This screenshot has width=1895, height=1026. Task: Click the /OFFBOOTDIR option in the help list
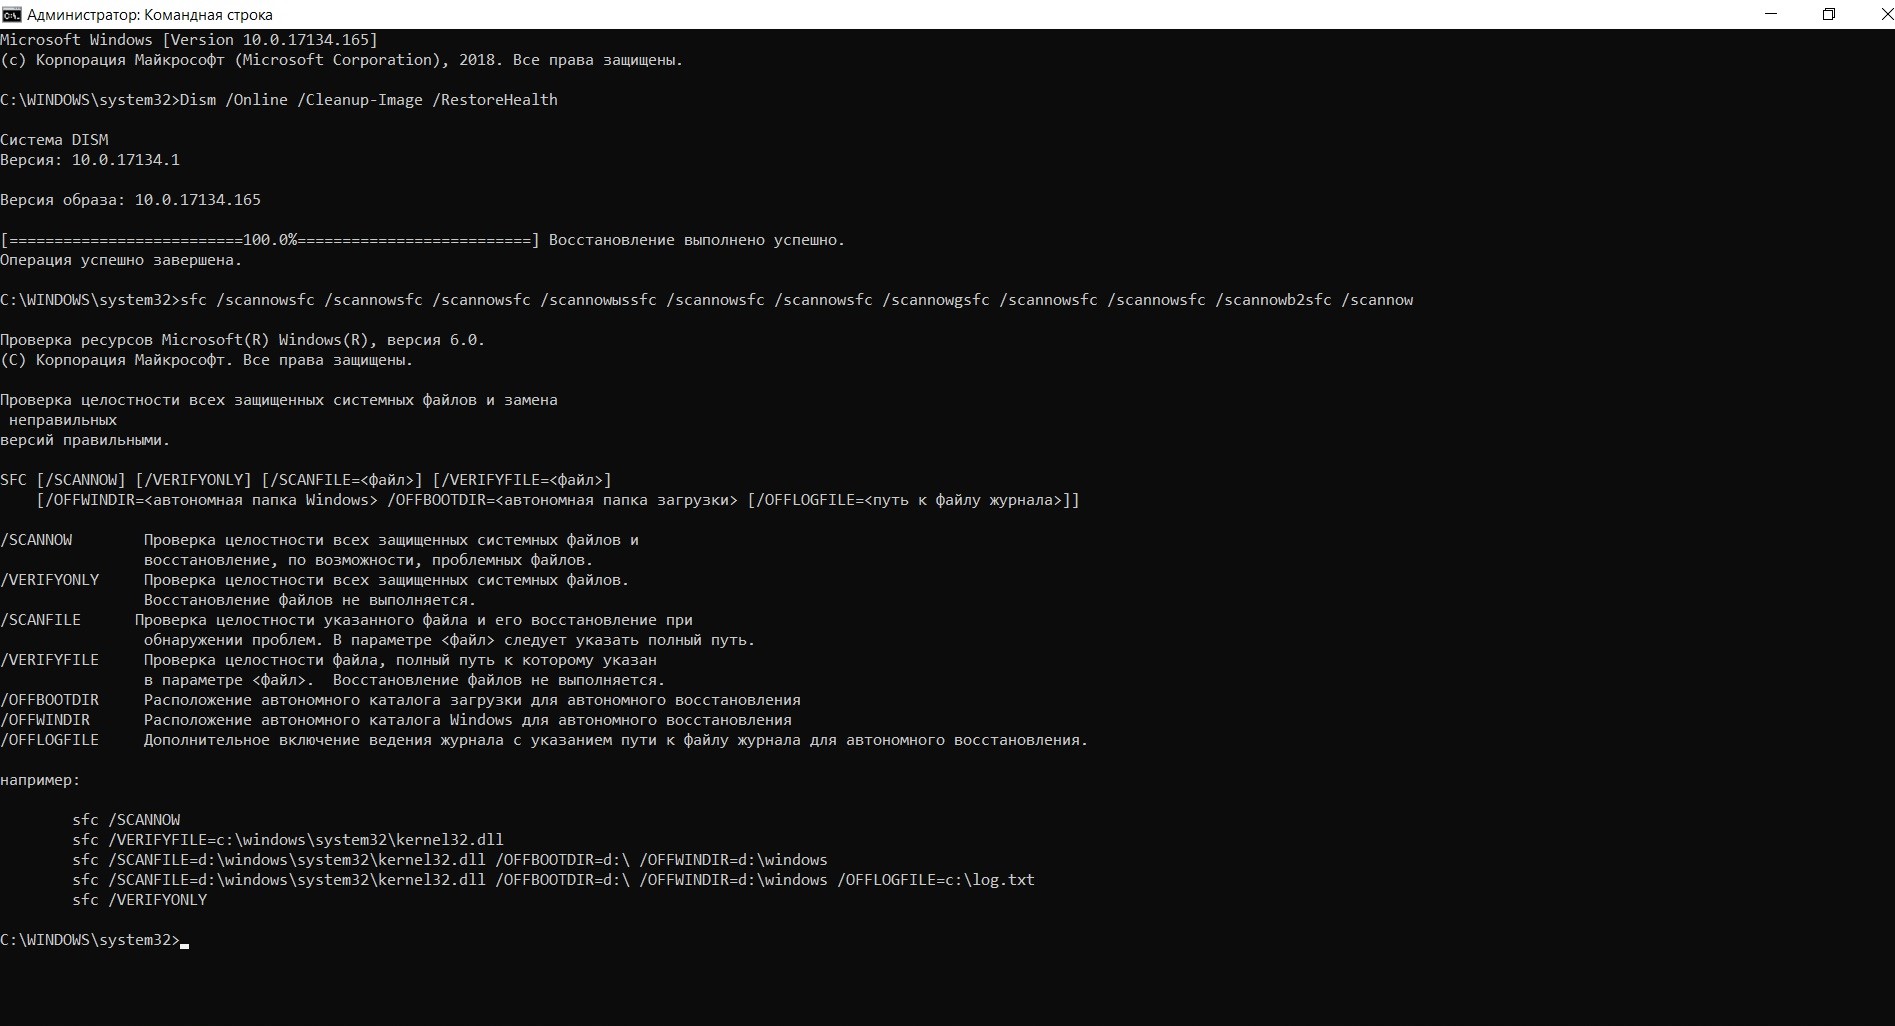coord(50,700)
